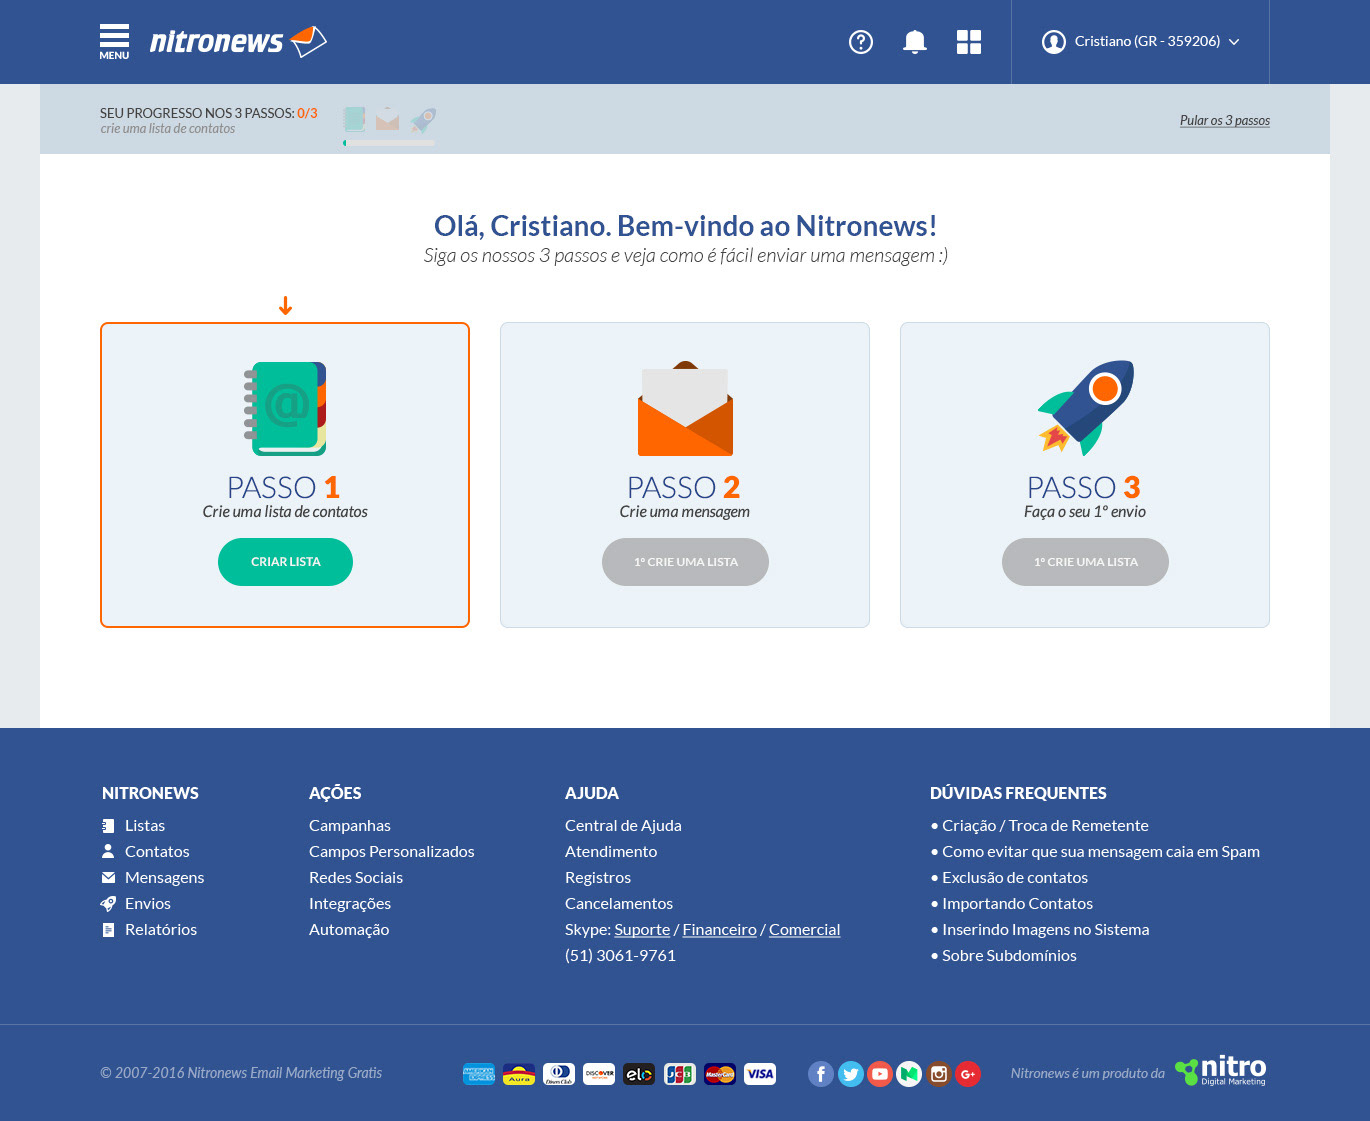Open Central de Ajuda link

click(x=623, y=825)
